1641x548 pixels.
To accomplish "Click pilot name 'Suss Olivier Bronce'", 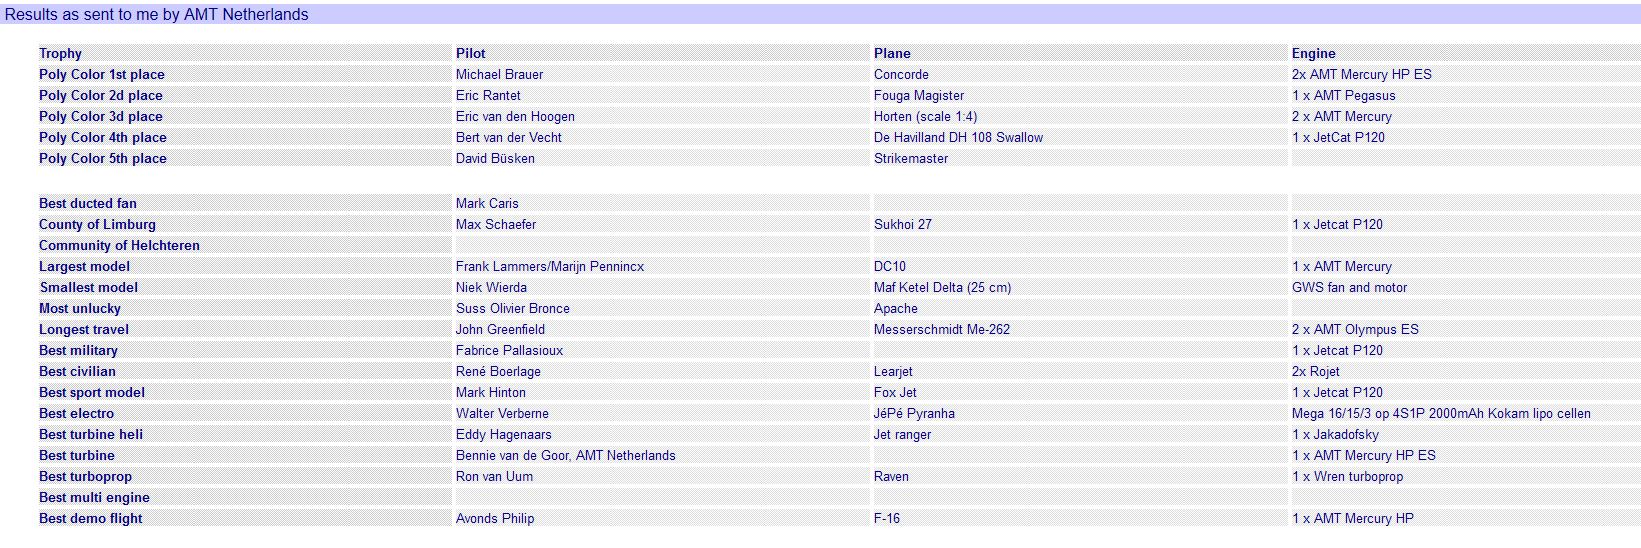I will pos(513,308).
